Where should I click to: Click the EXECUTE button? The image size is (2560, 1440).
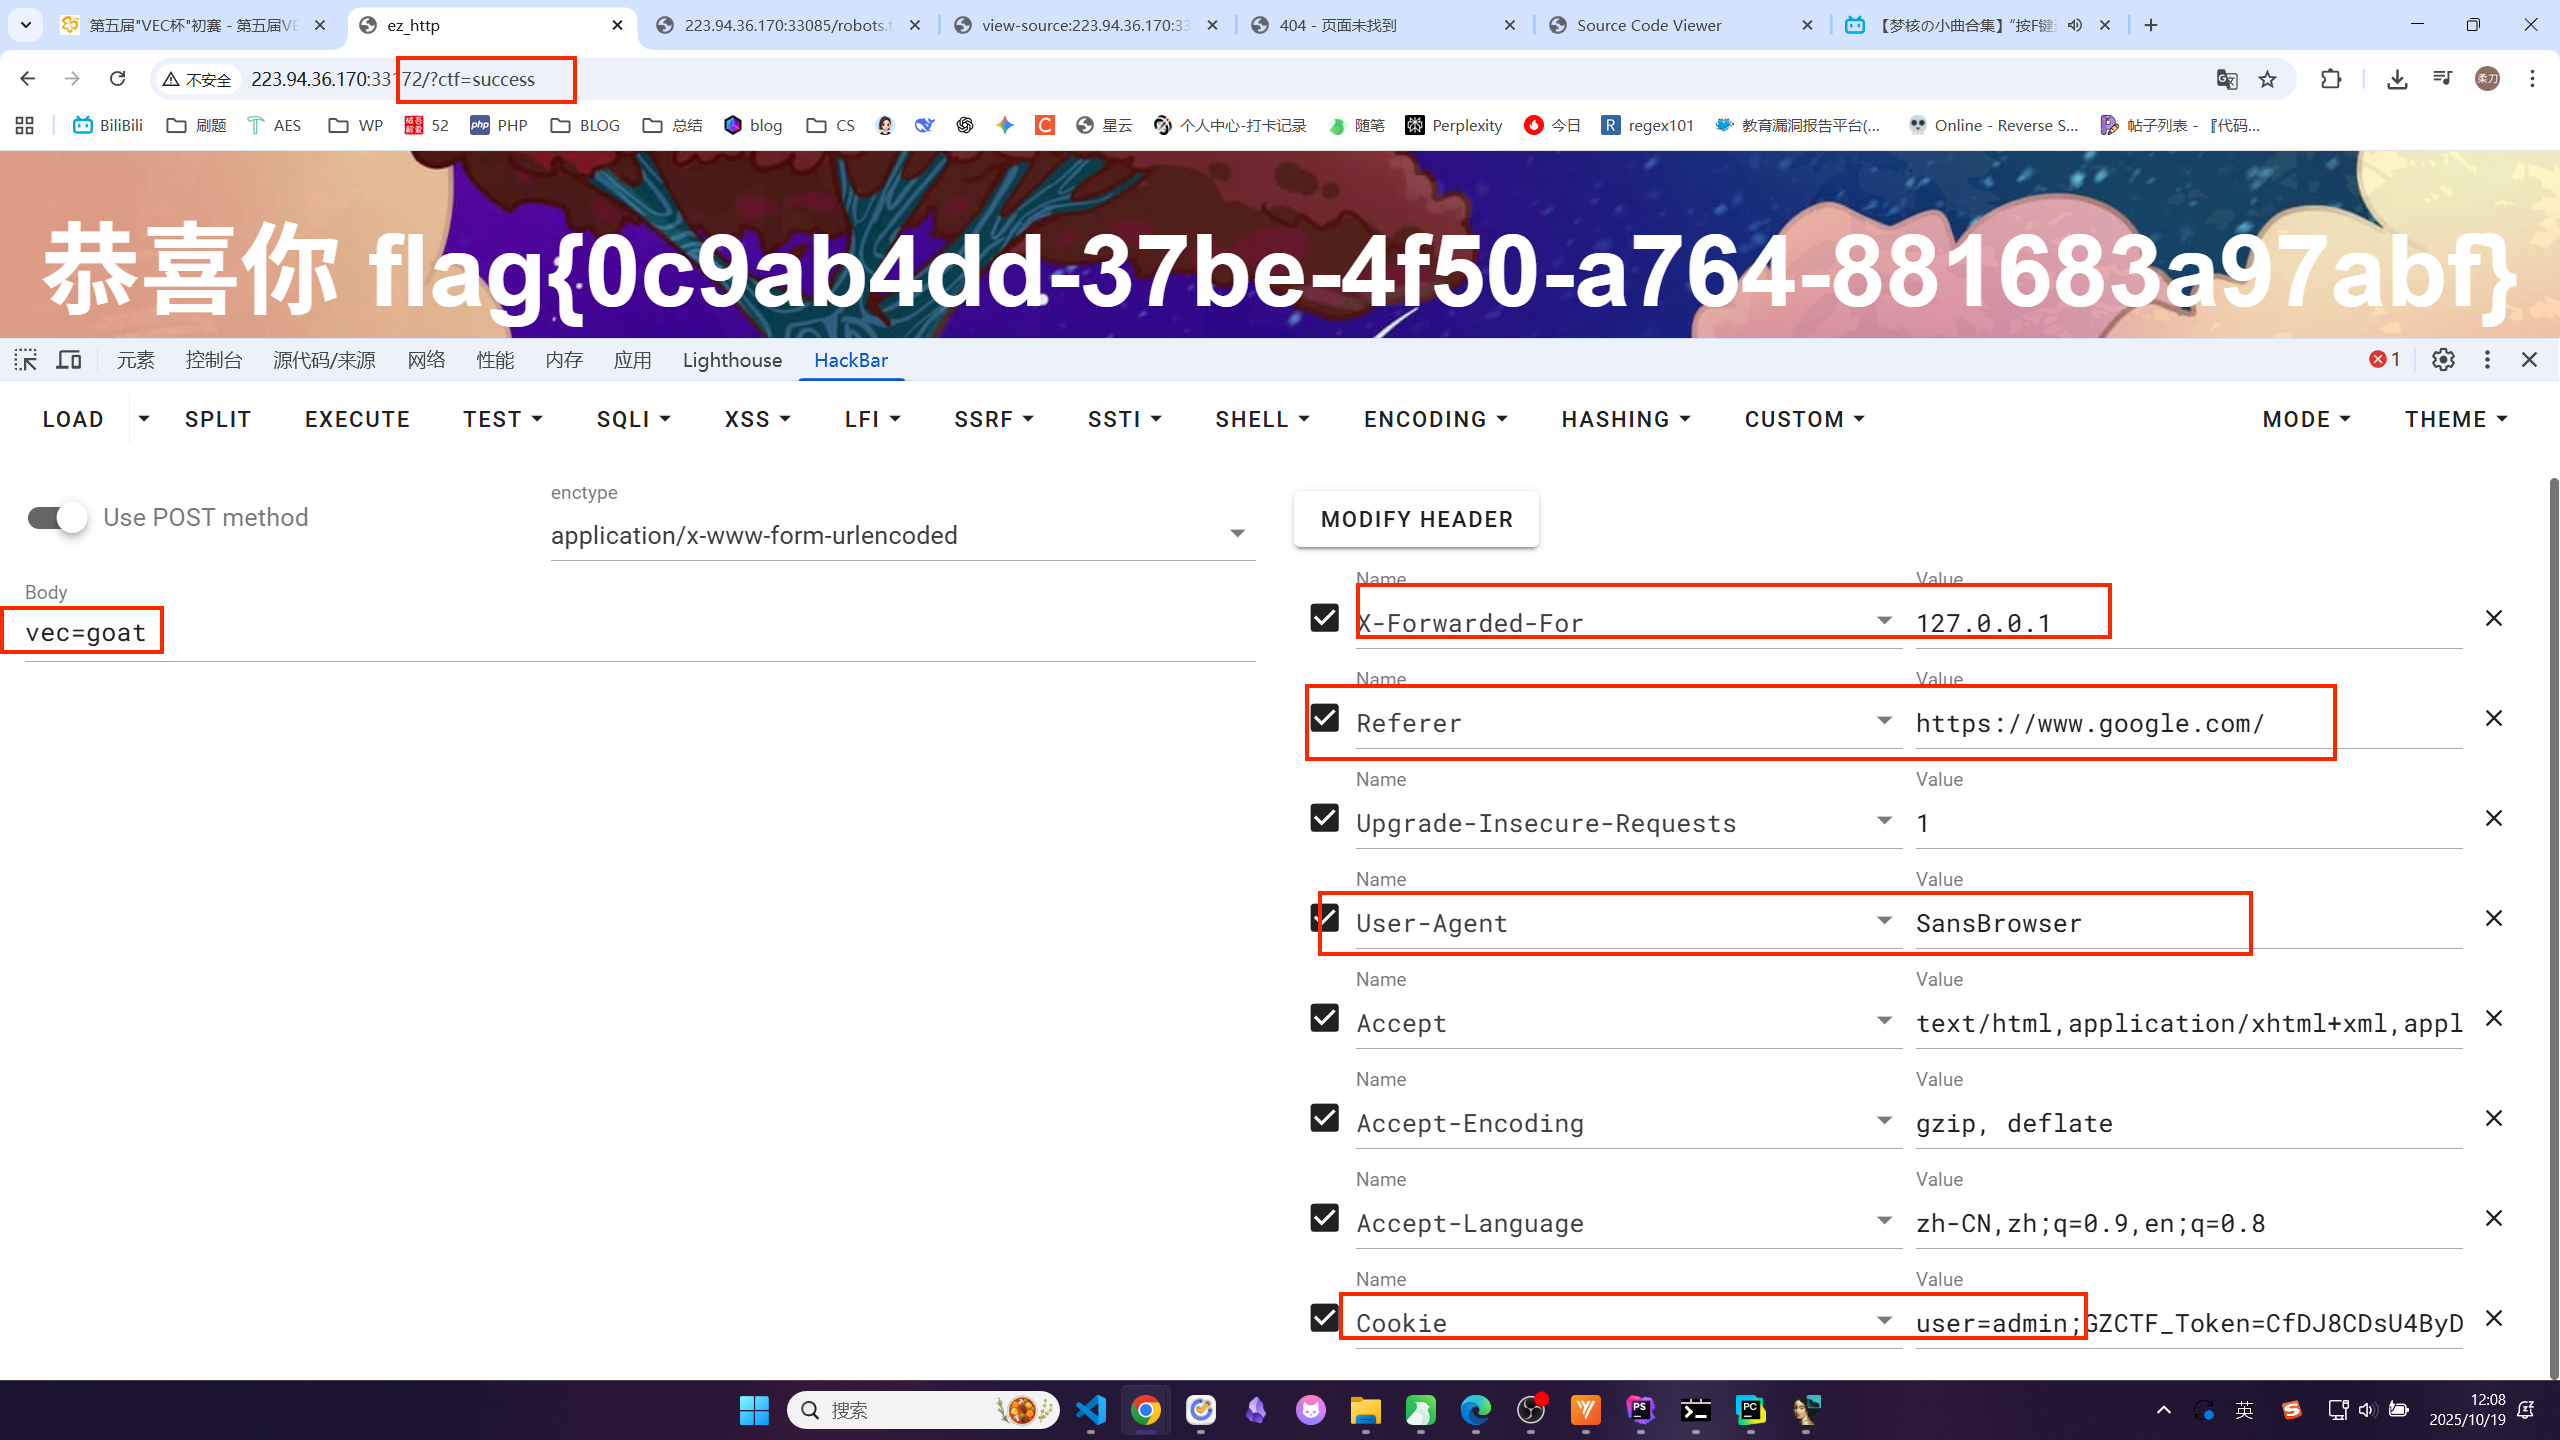click(357, 420)
